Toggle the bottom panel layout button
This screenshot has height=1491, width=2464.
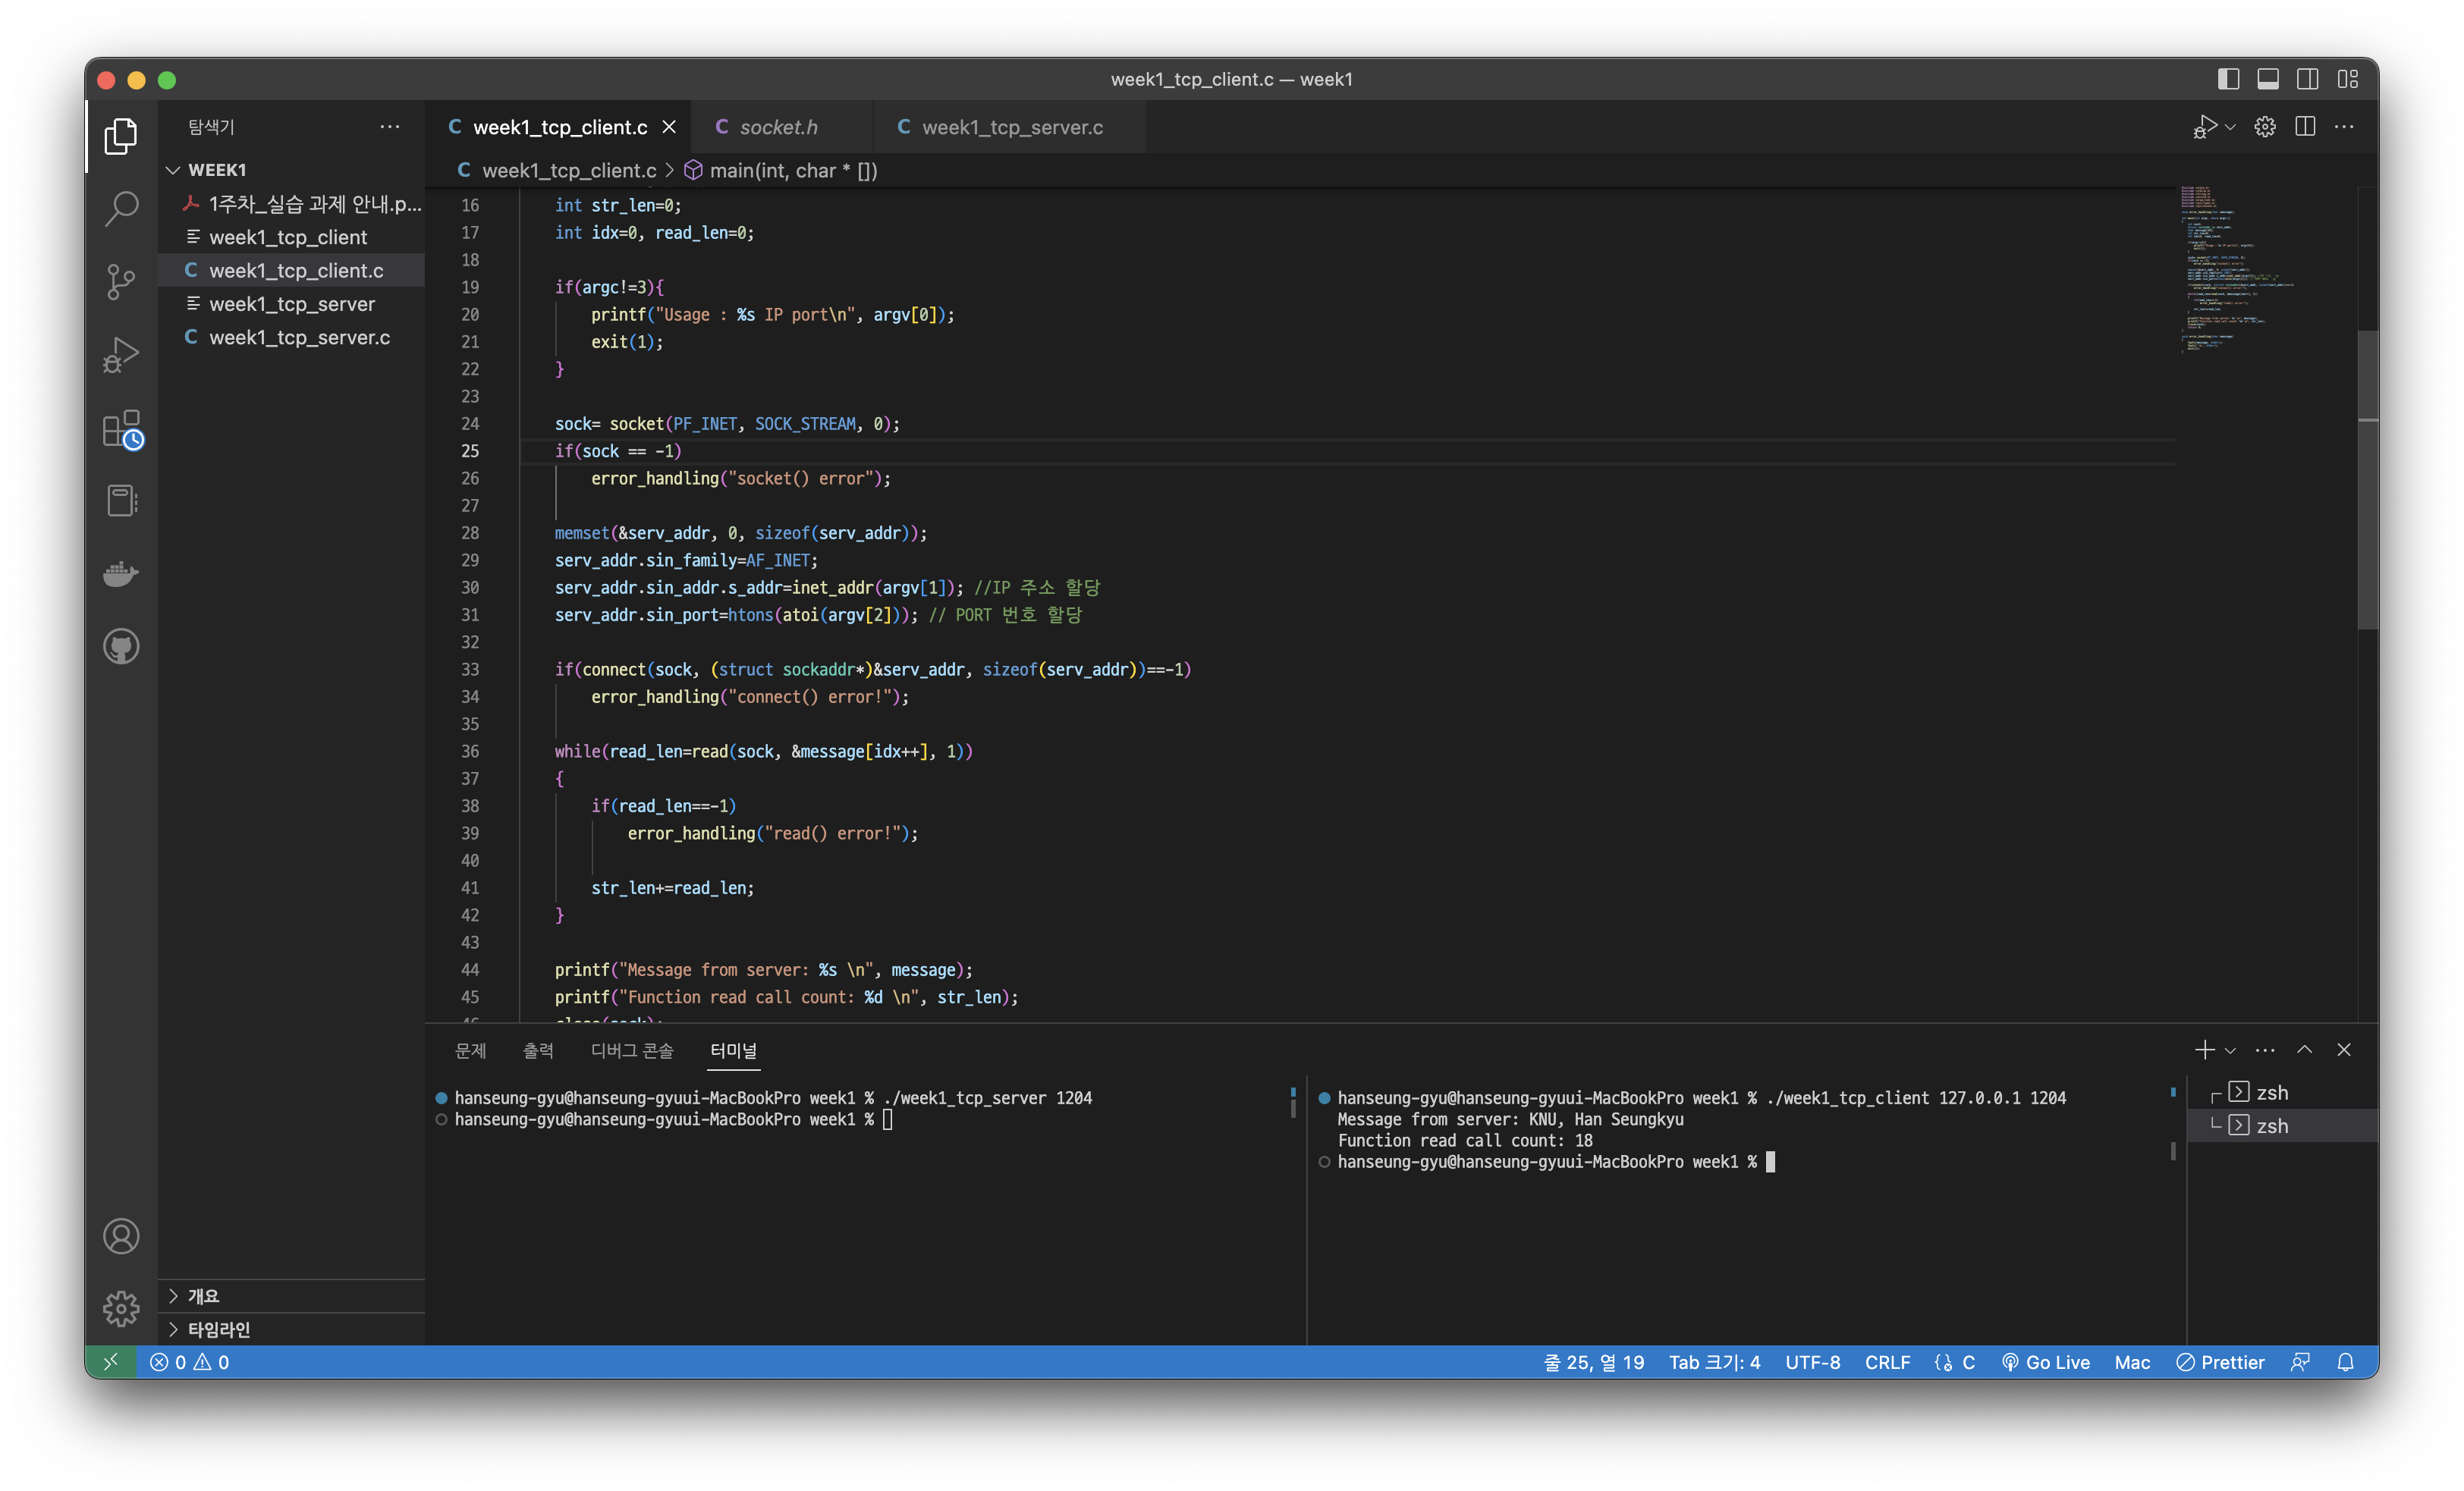click(x=2268, y=79)
